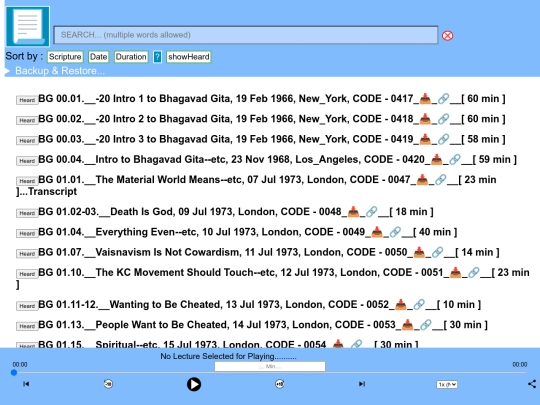Play BG 01.13 People Want to Be Cheated
Viewport: 540px width, 405px height.
(217, 325)
